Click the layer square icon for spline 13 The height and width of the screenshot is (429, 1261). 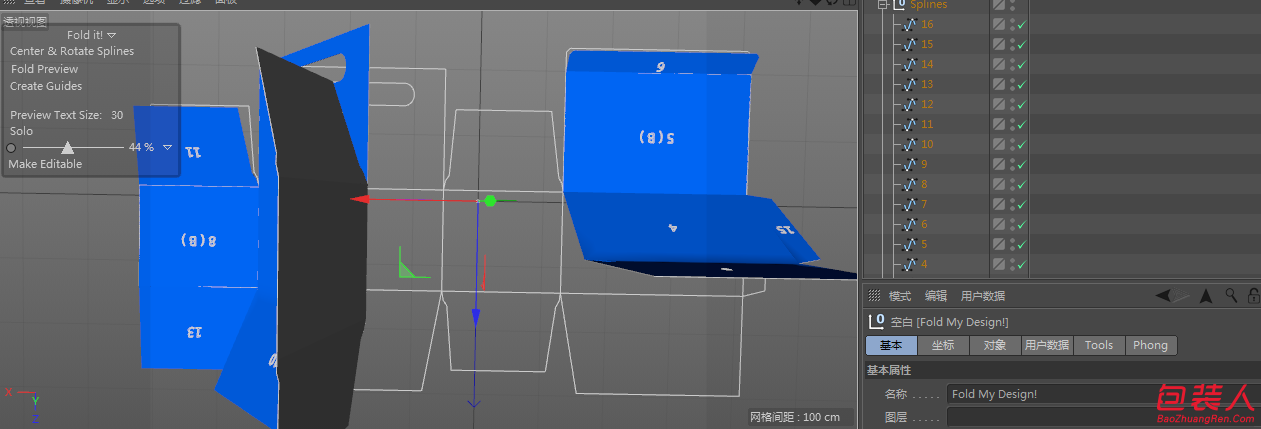tap(998, 85)
